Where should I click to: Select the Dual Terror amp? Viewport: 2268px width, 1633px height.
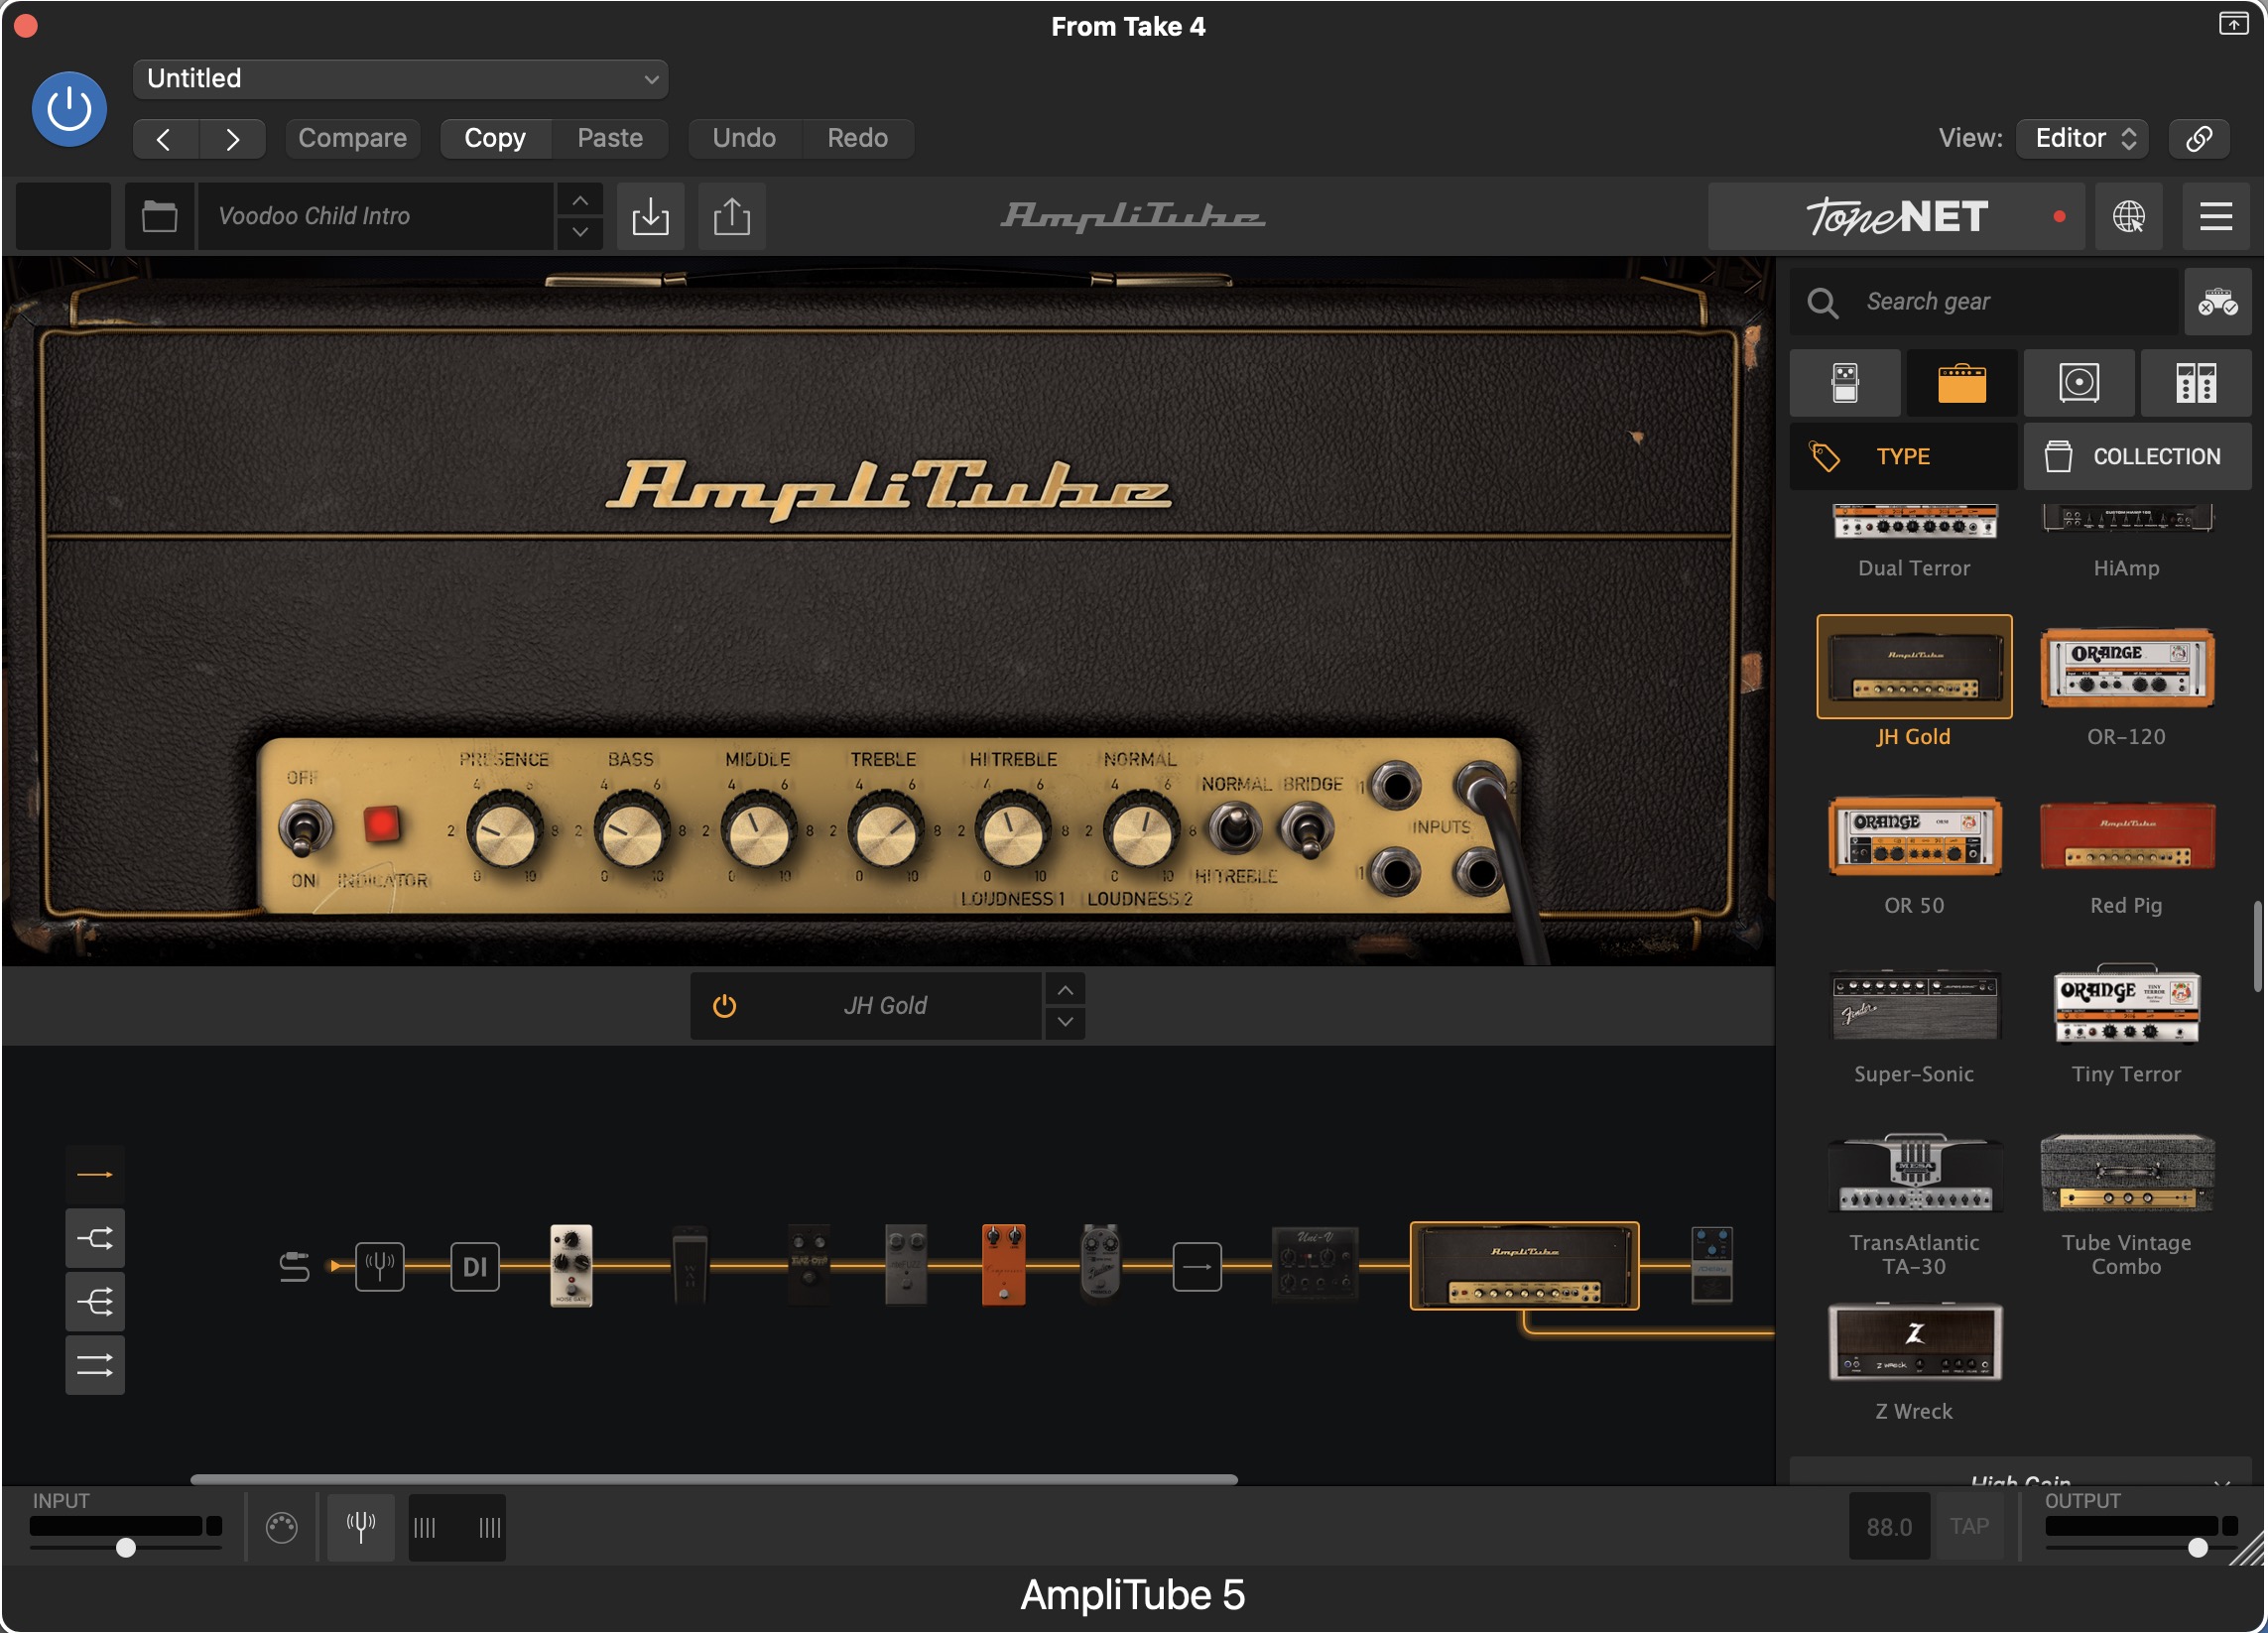pos(1914,540)
